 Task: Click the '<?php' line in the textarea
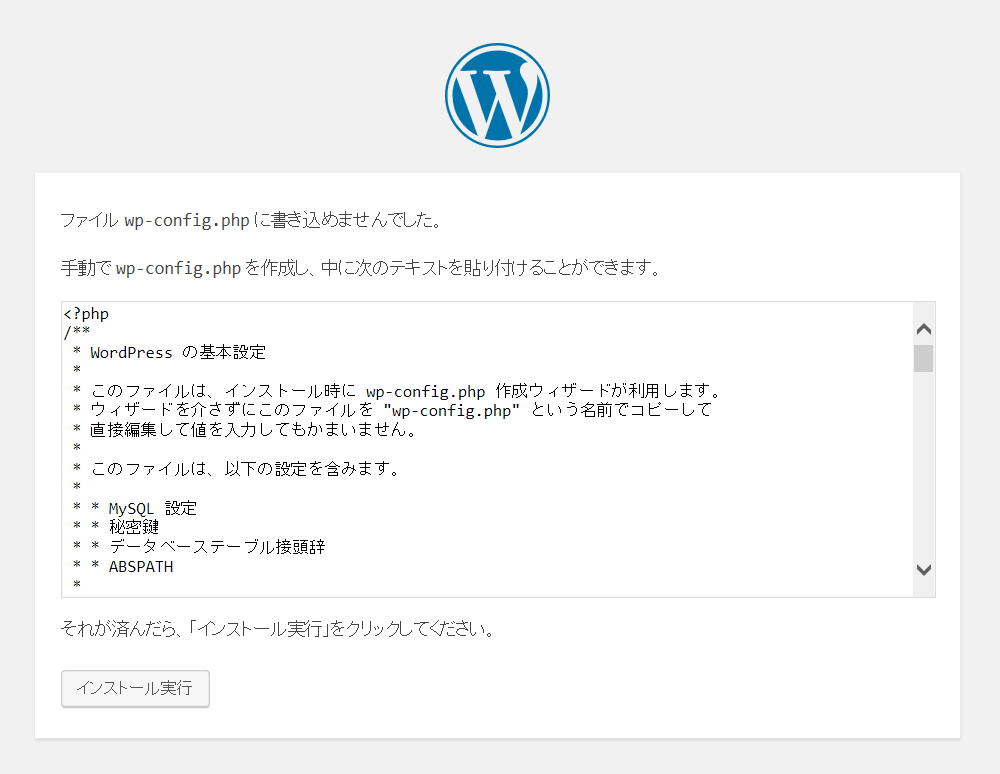pyautogui.click(x=86, y=314)
